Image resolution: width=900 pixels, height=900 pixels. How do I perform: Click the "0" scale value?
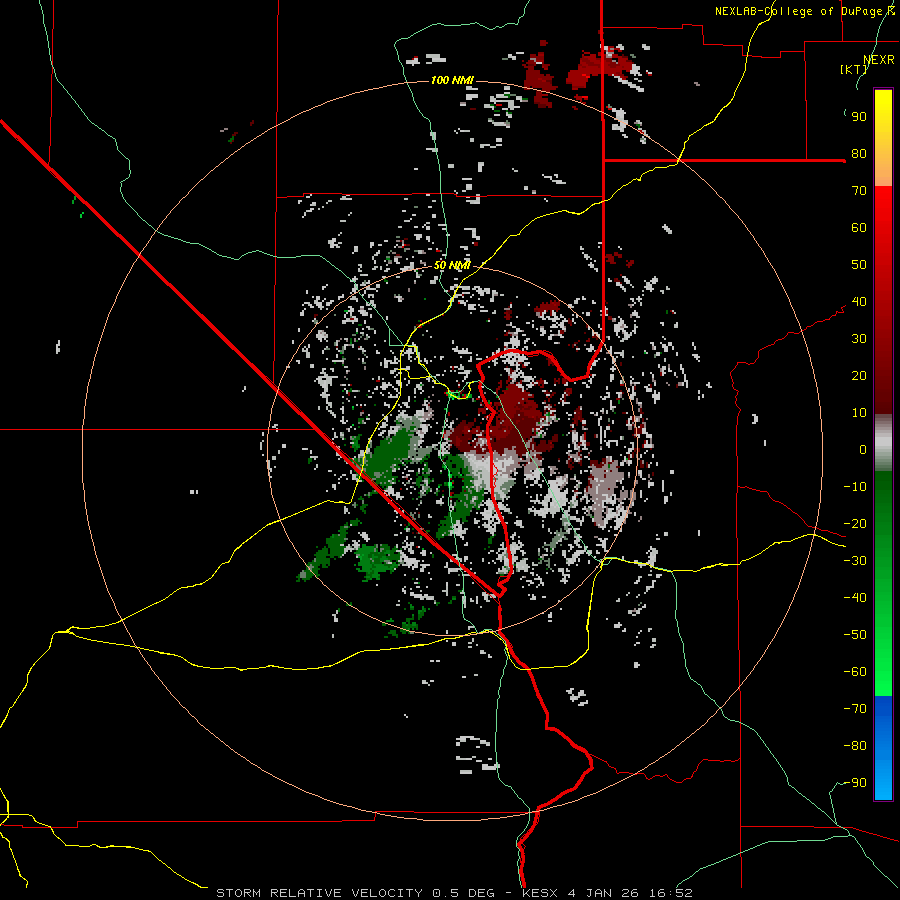[863, 449]
